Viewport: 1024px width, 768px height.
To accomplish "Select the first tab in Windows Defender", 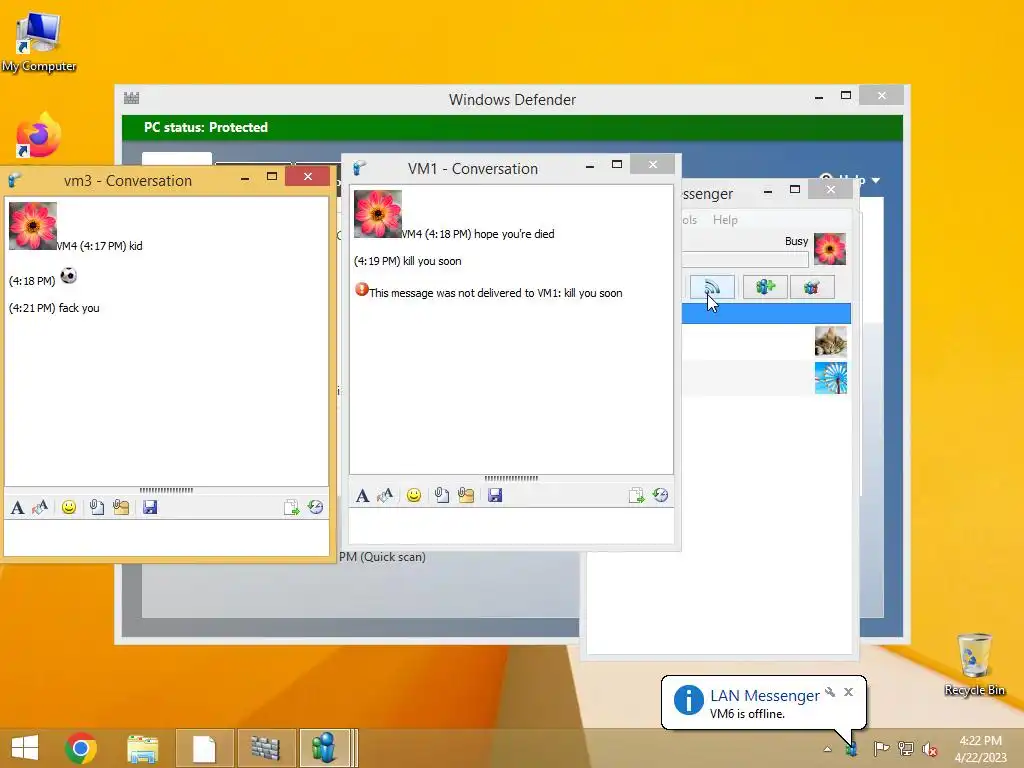I will point(177,159).
